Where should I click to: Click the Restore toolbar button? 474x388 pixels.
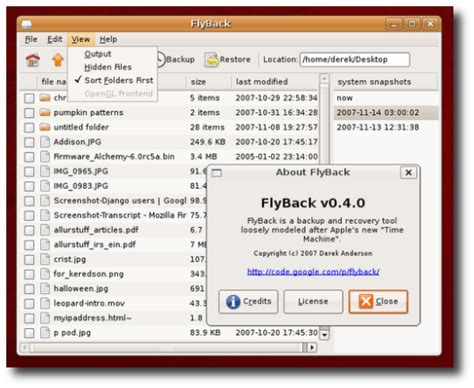228,60
